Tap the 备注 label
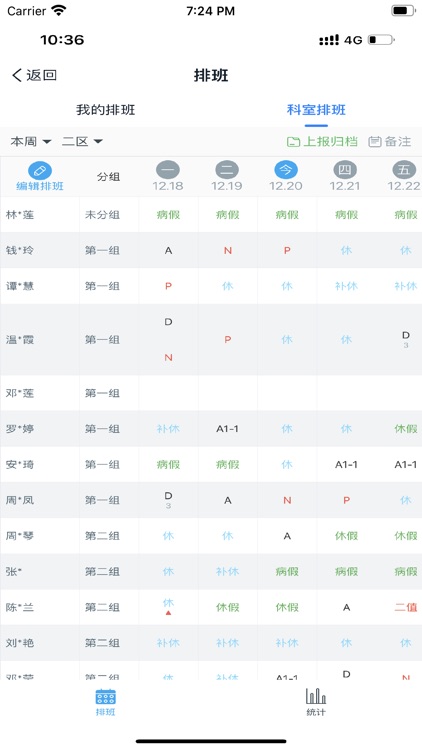The height and width of the screenshot is (750, 422). [398, 142]
